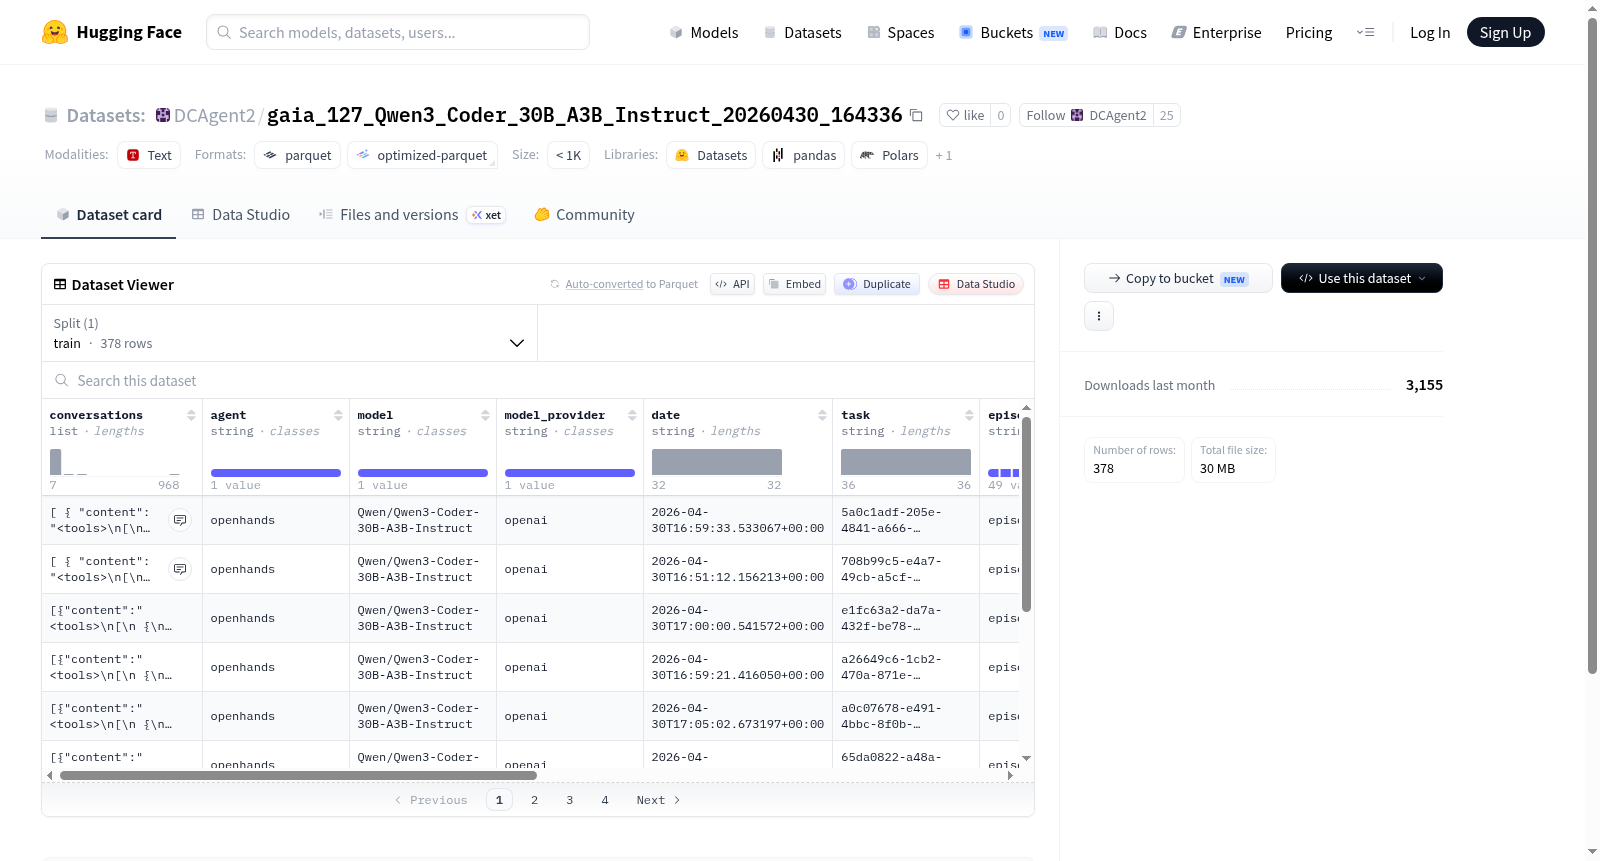The width and height of the screenshot is (1600, 861).
Task: Click the Datasets library tag
Action: click(x=711, y=155)
